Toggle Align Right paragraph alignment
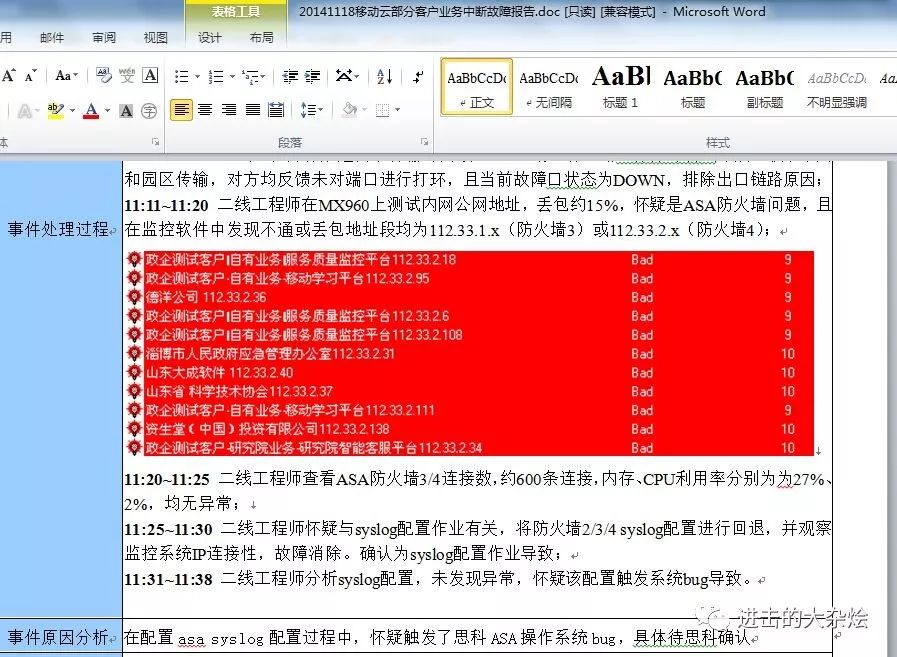897x657 pixels. pyautogui.click(x=229, y=110)
